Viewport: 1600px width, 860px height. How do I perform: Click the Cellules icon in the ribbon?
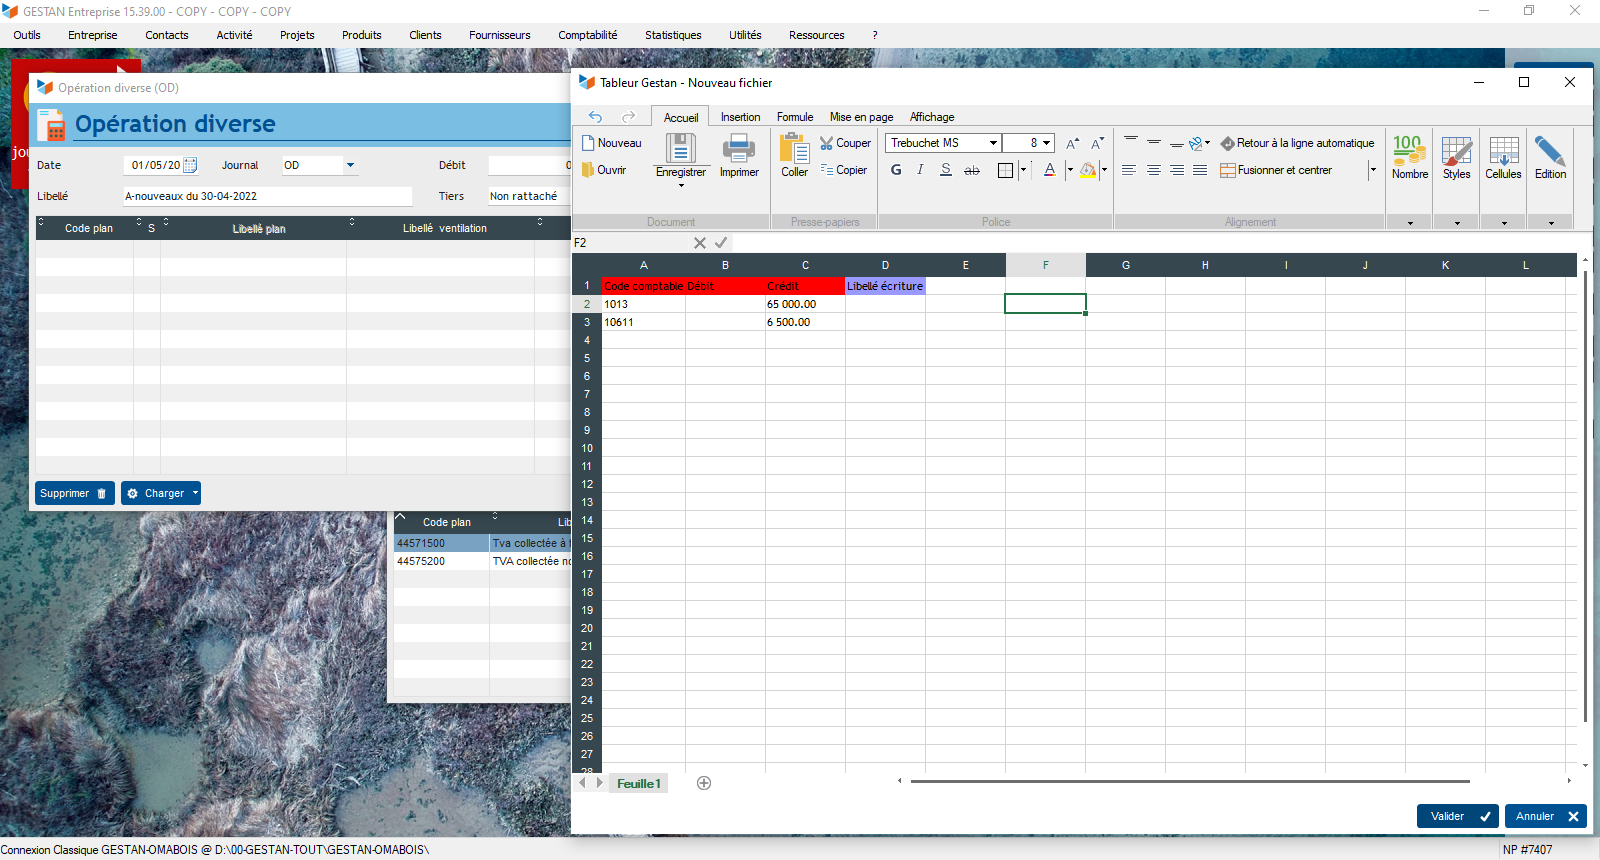1503,151
